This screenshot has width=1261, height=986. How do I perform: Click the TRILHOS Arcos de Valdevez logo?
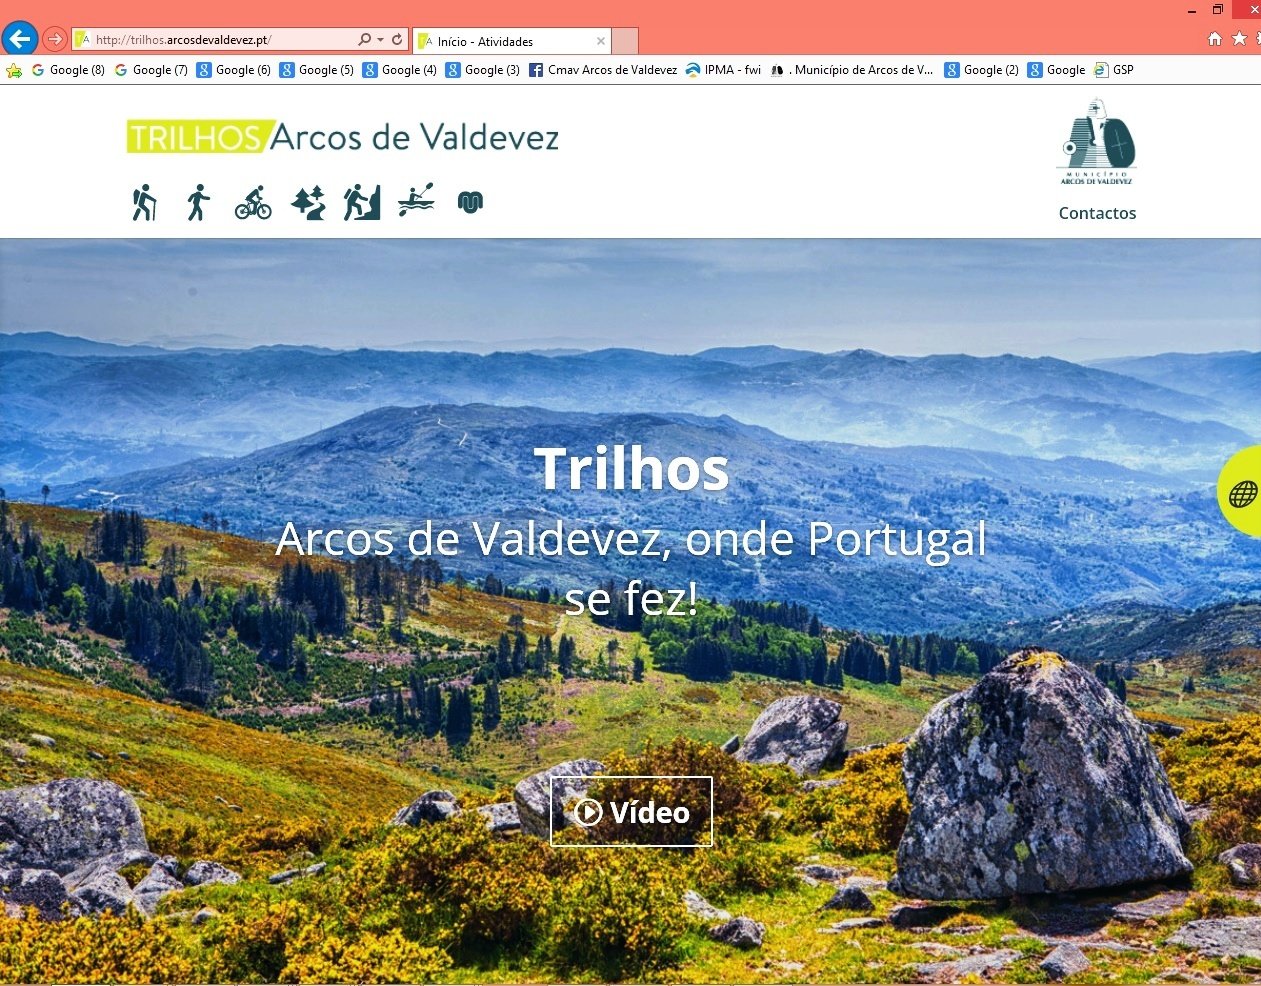[343, 137]
